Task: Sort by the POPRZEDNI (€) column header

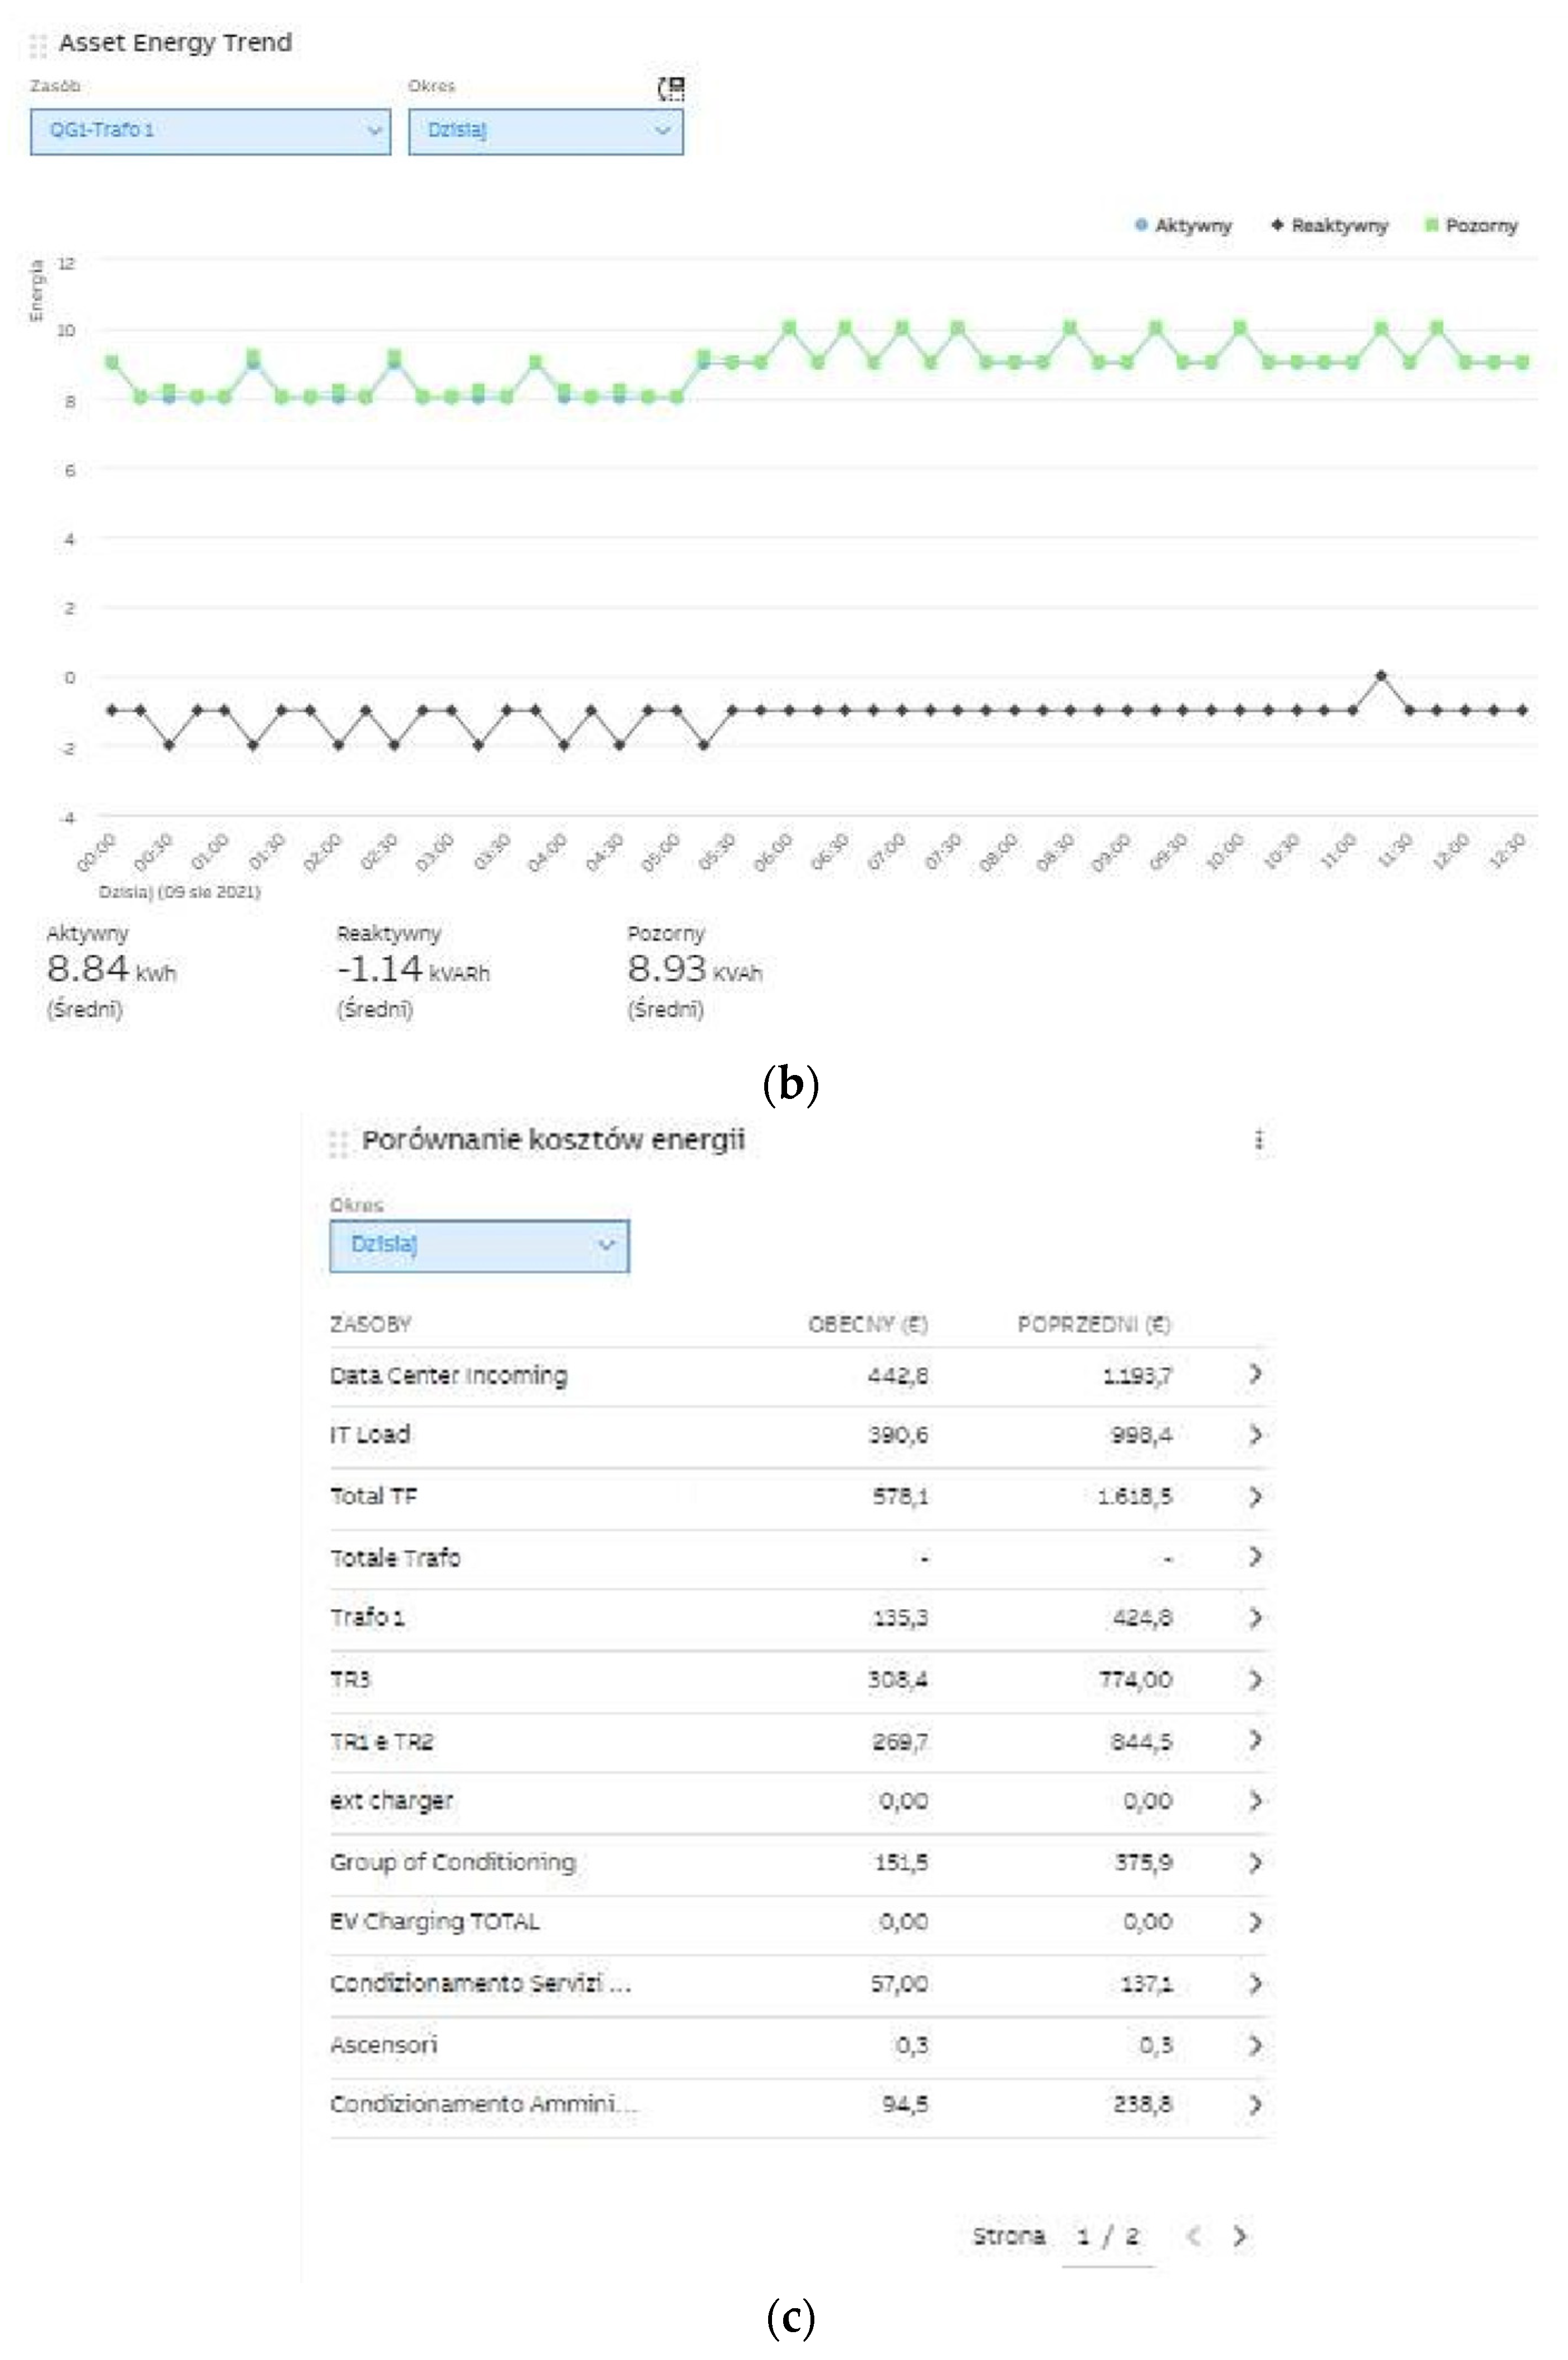Action: (1093, 1324)
